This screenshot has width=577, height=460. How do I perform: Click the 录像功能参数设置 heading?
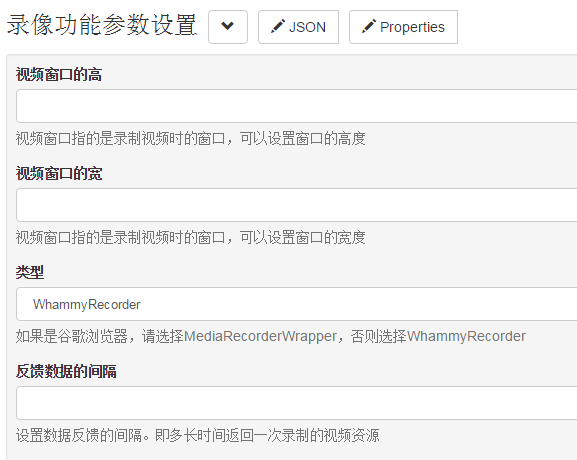point(102,25)
